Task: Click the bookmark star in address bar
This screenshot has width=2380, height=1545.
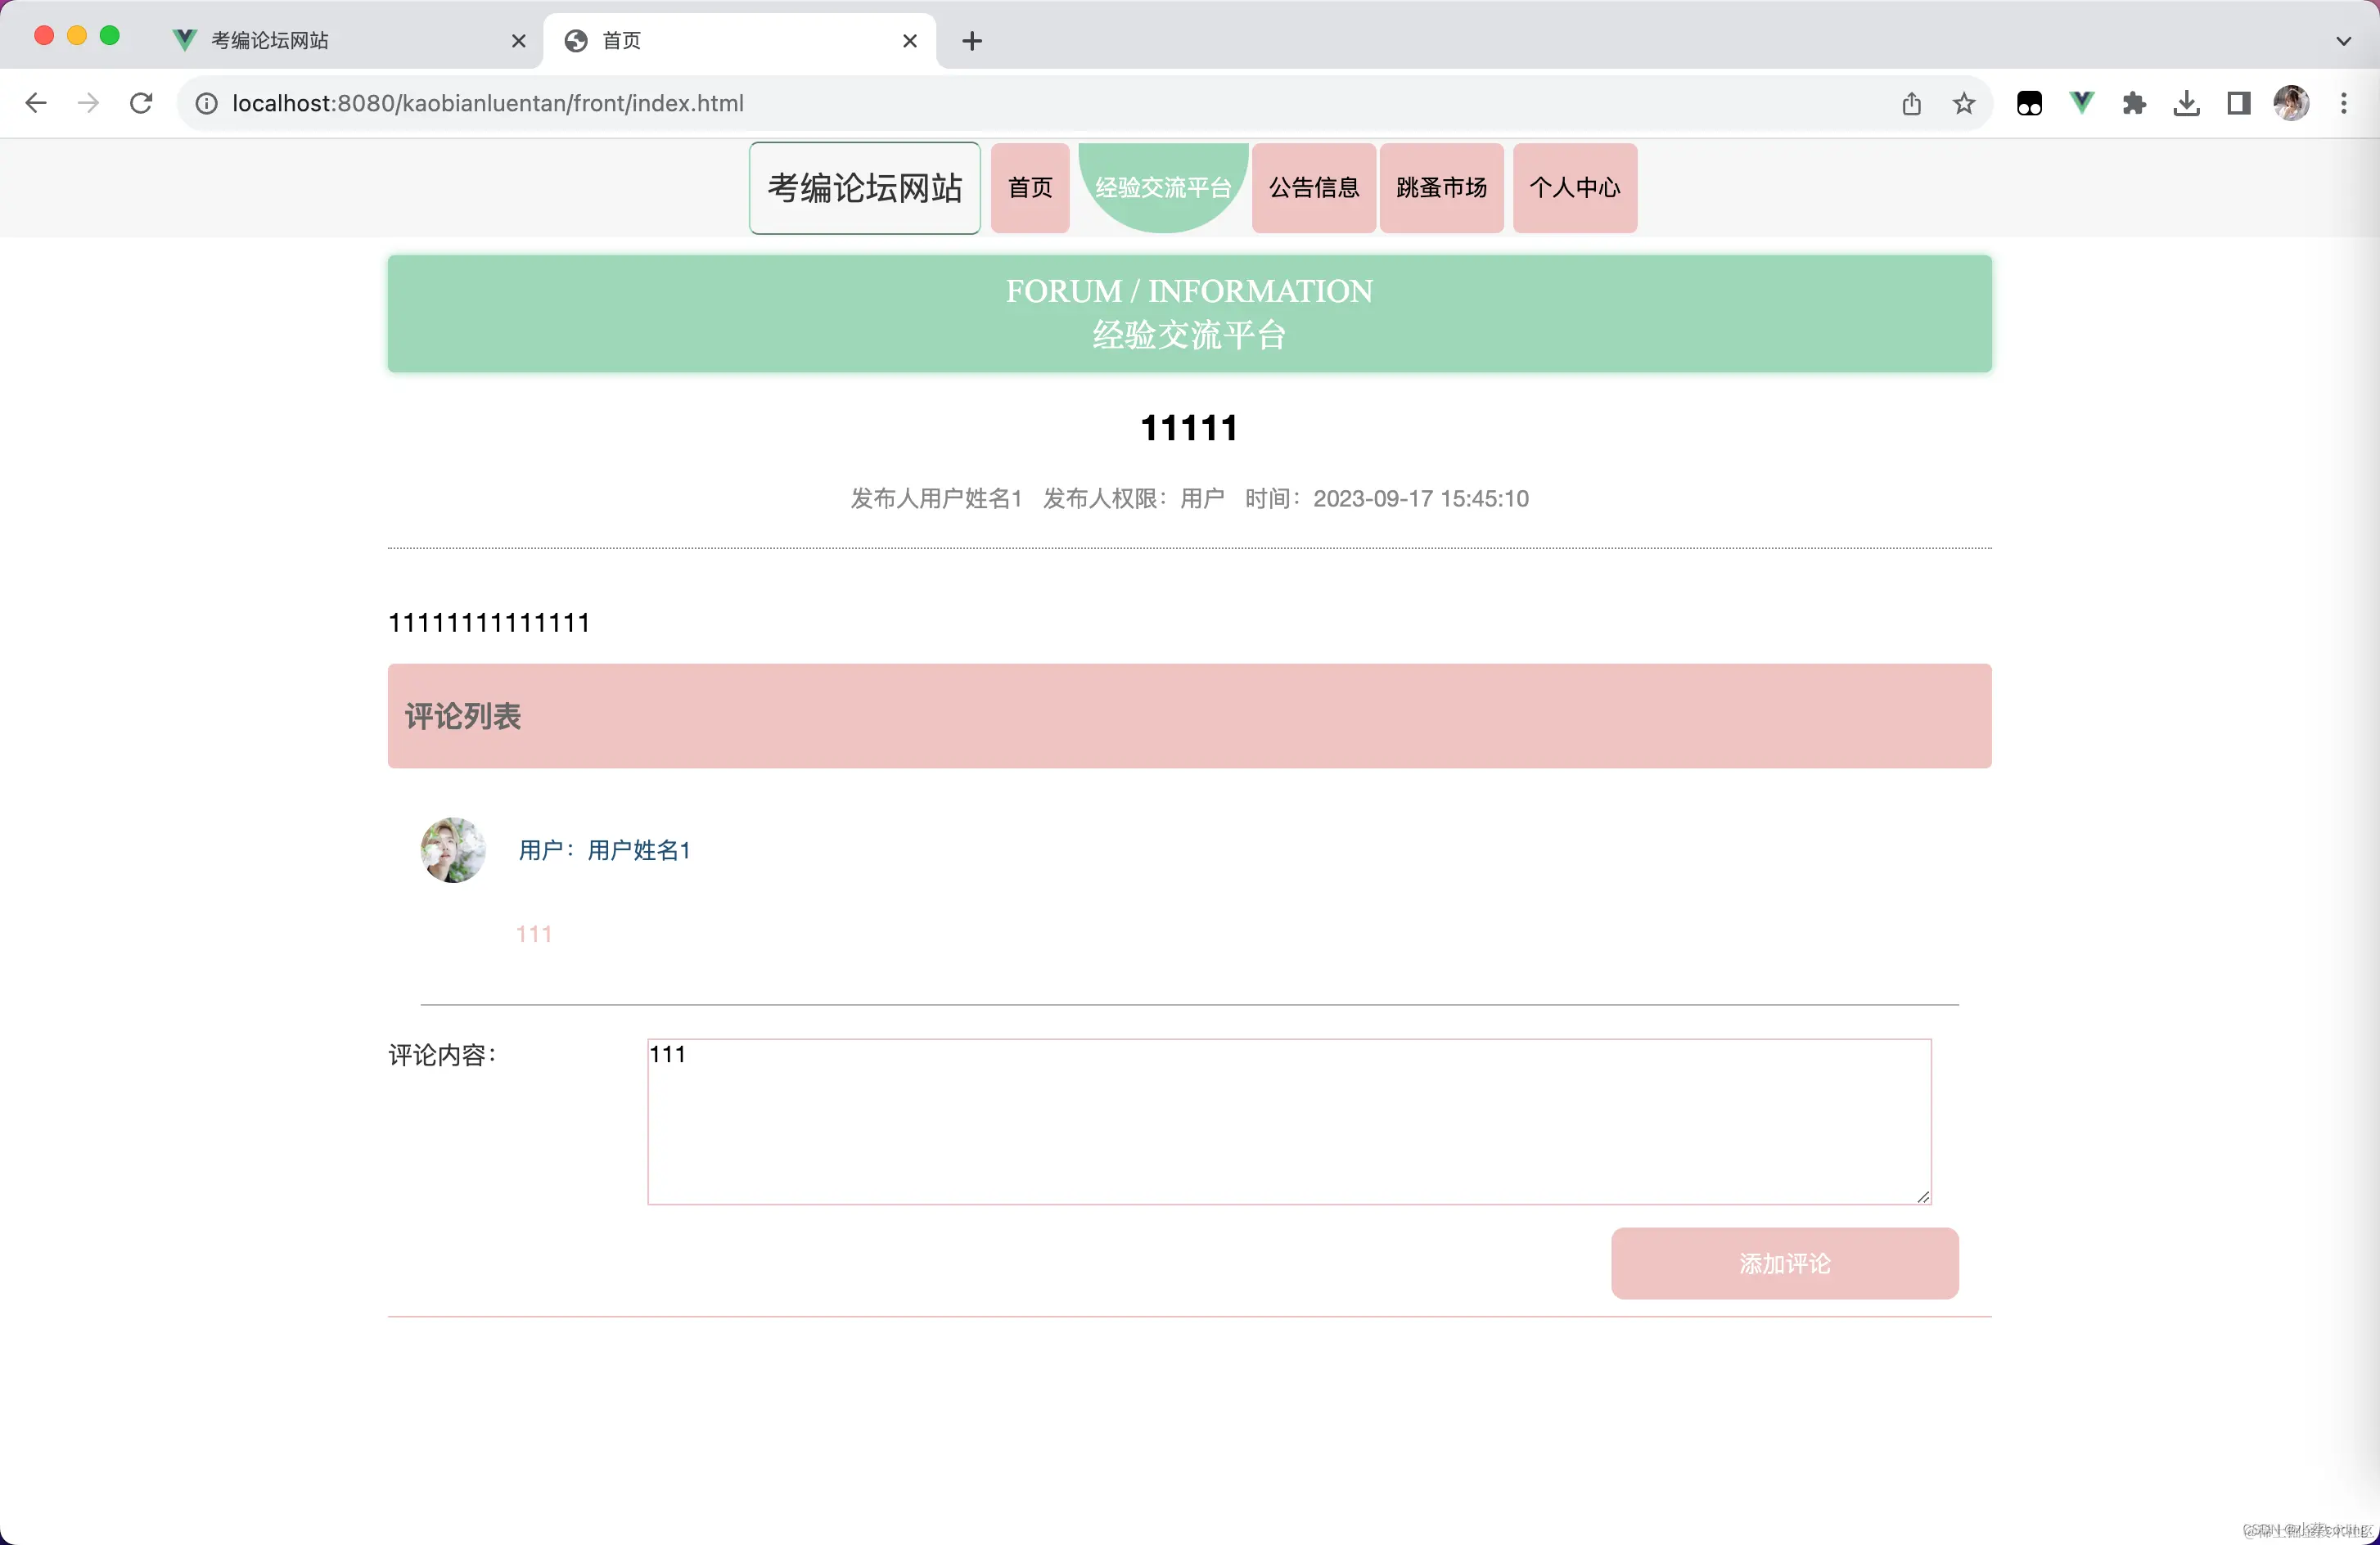Action: pyautogui.click(x=1963, y=103)
